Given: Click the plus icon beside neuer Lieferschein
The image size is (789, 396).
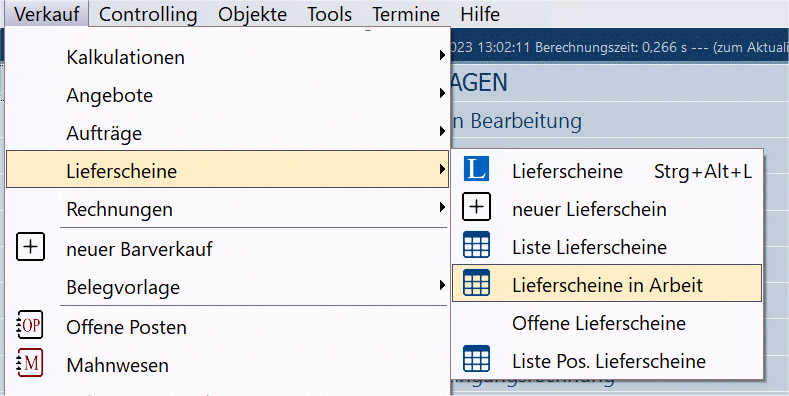Looking at the screenshot, I should (476, 207).
